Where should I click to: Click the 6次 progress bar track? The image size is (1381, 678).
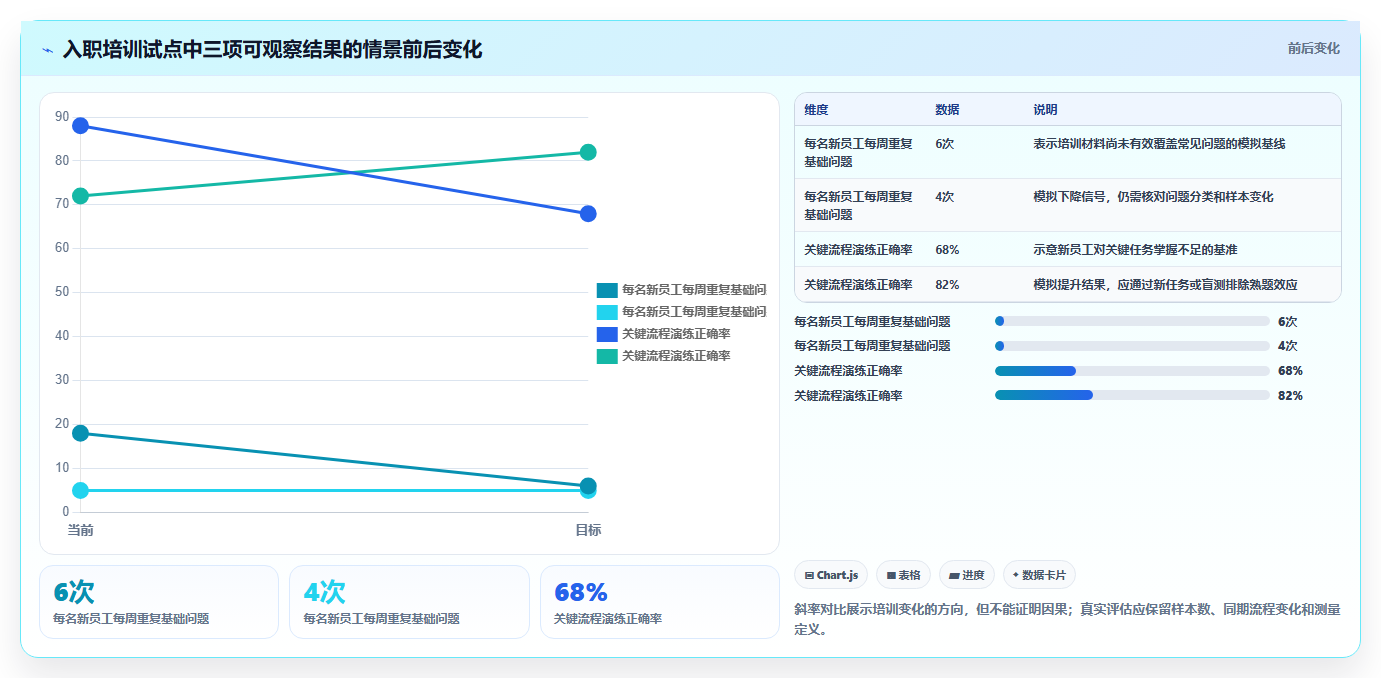pos(1132,321)
